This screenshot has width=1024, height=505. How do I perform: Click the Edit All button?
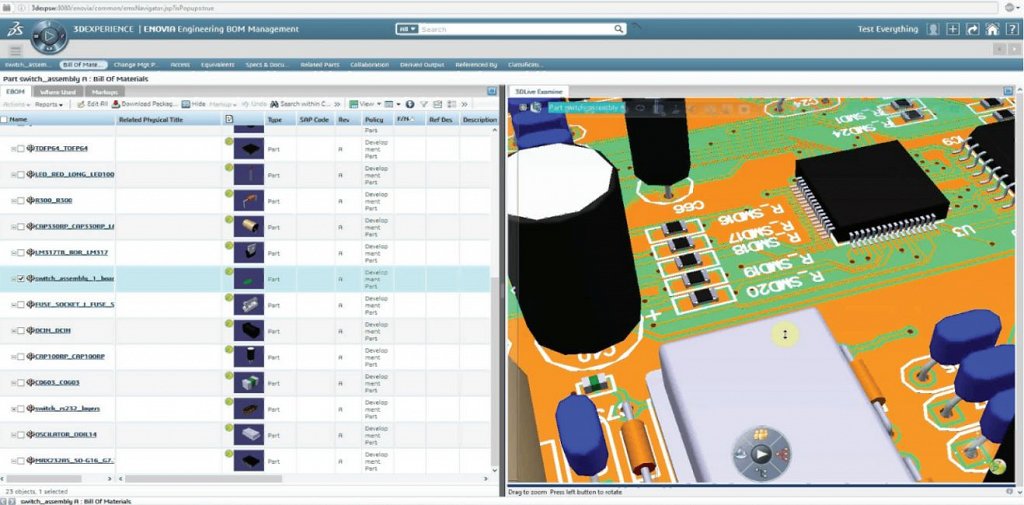click(x=93, y=104)
